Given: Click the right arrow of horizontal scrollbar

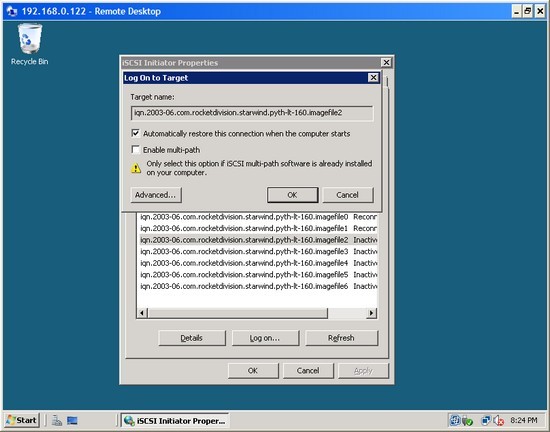Looking at the screenshot, I should coord(371,313).
